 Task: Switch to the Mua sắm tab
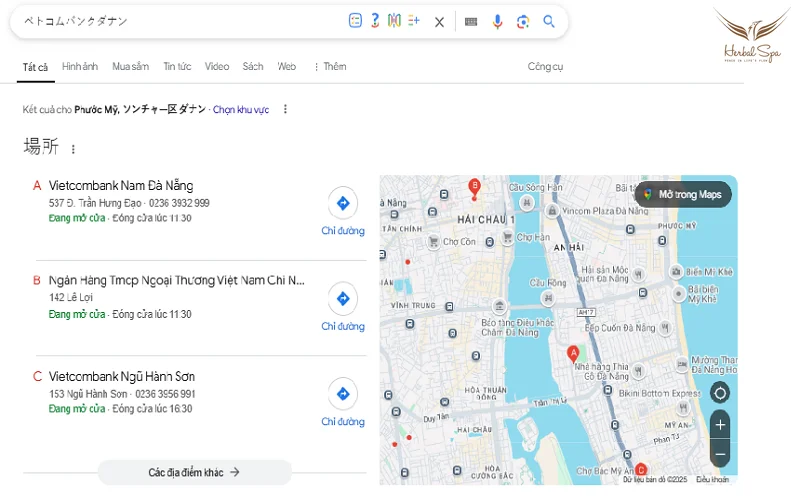click(131, 66)
